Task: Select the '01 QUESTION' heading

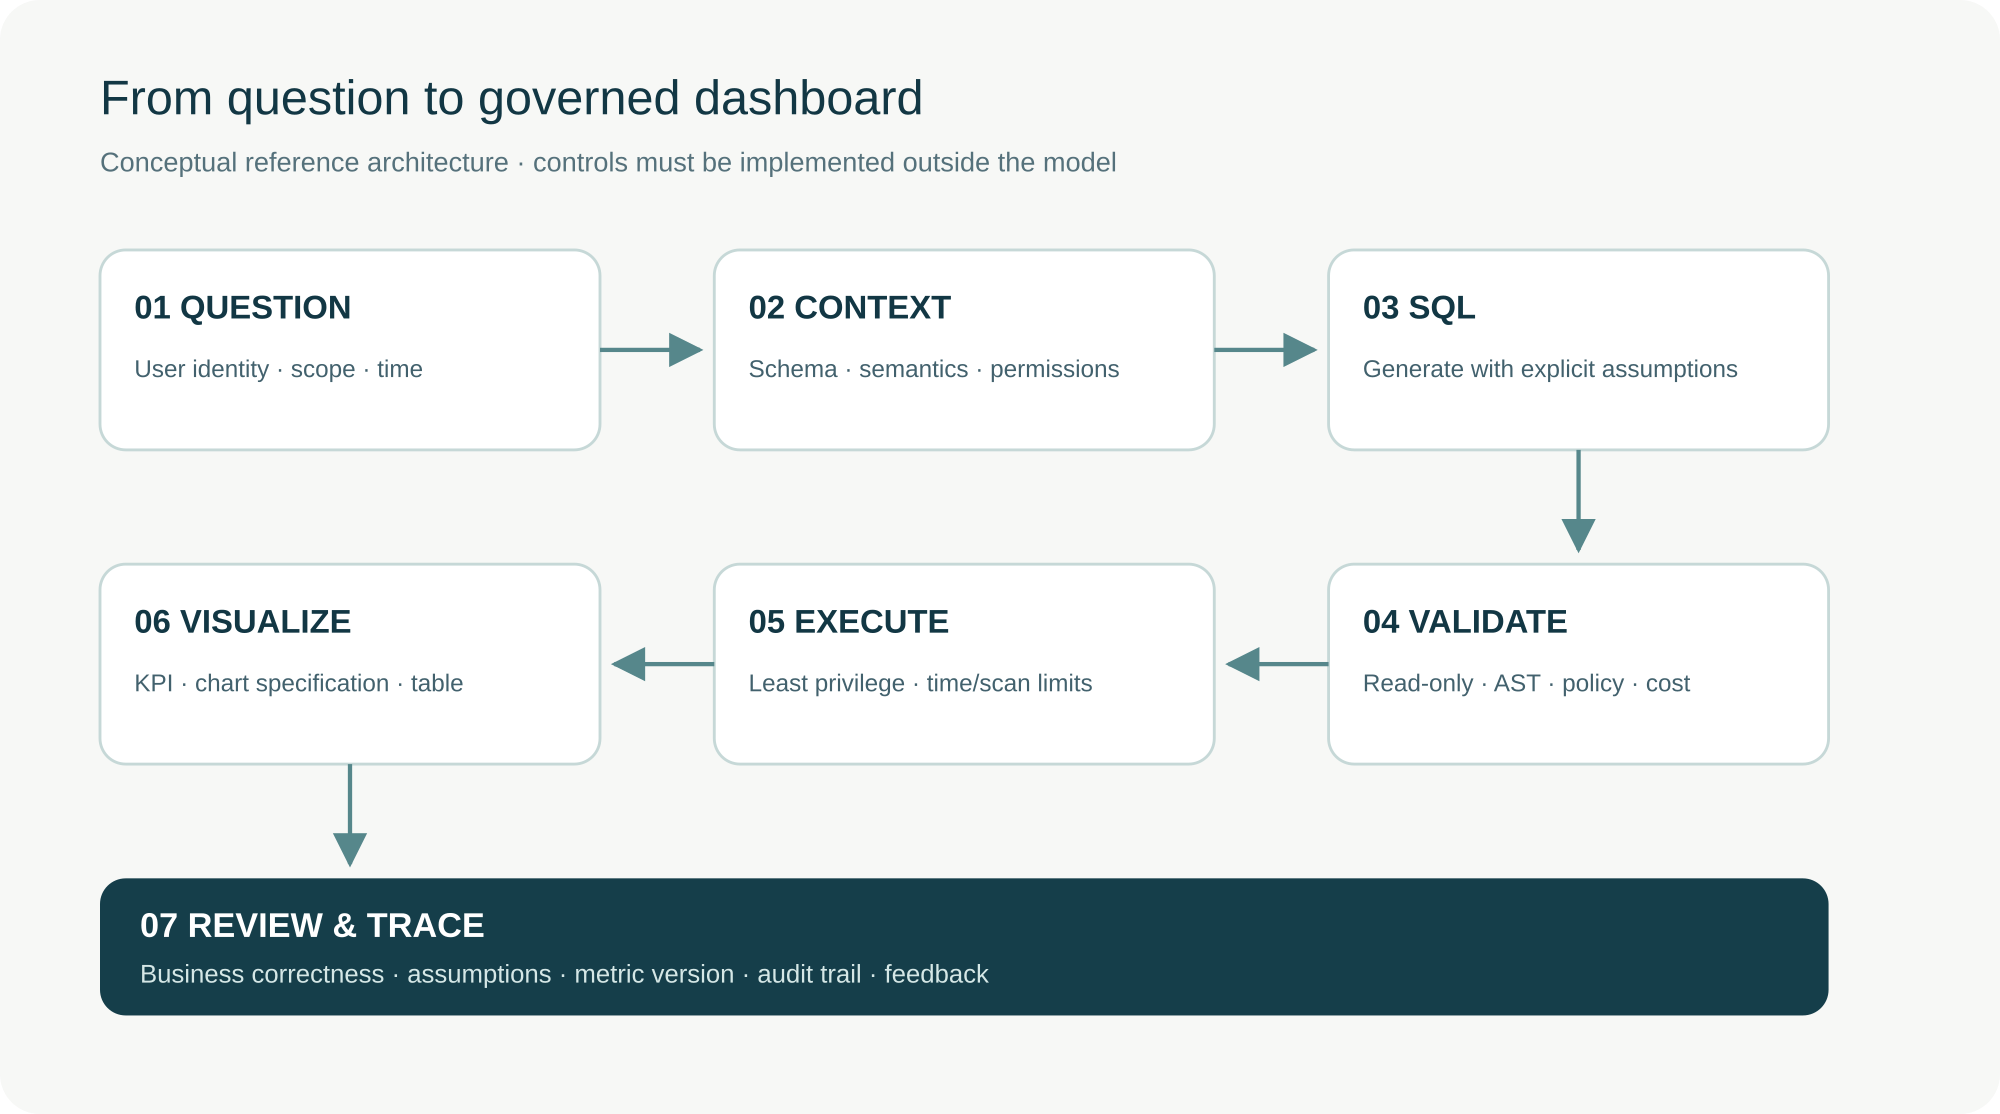Action: [243, 307]
